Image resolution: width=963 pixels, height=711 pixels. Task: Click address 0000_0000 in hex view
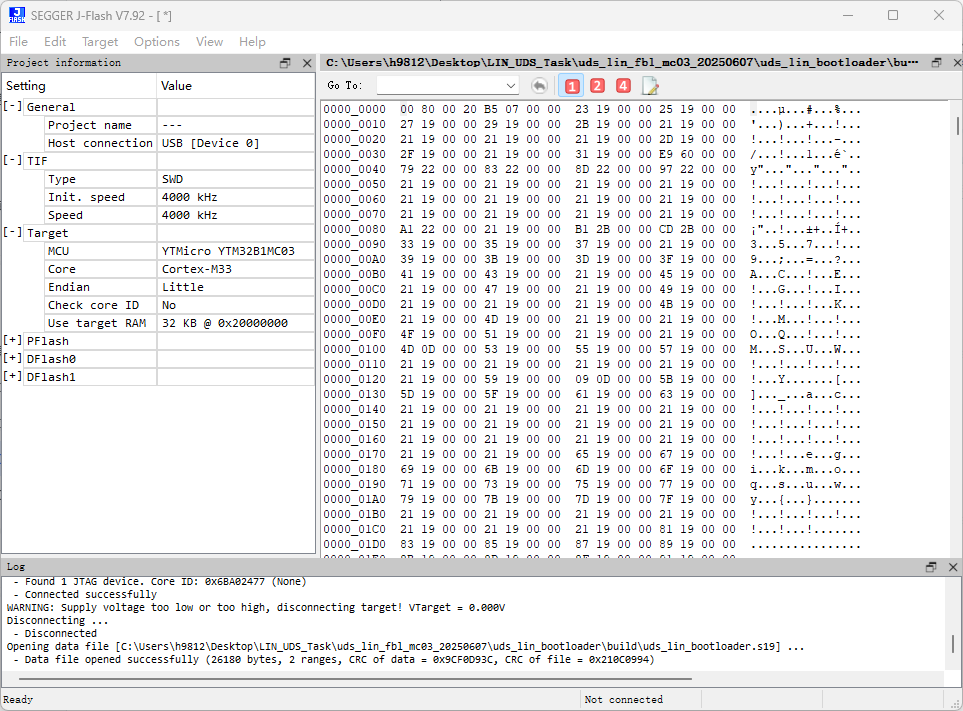[354, 109]
